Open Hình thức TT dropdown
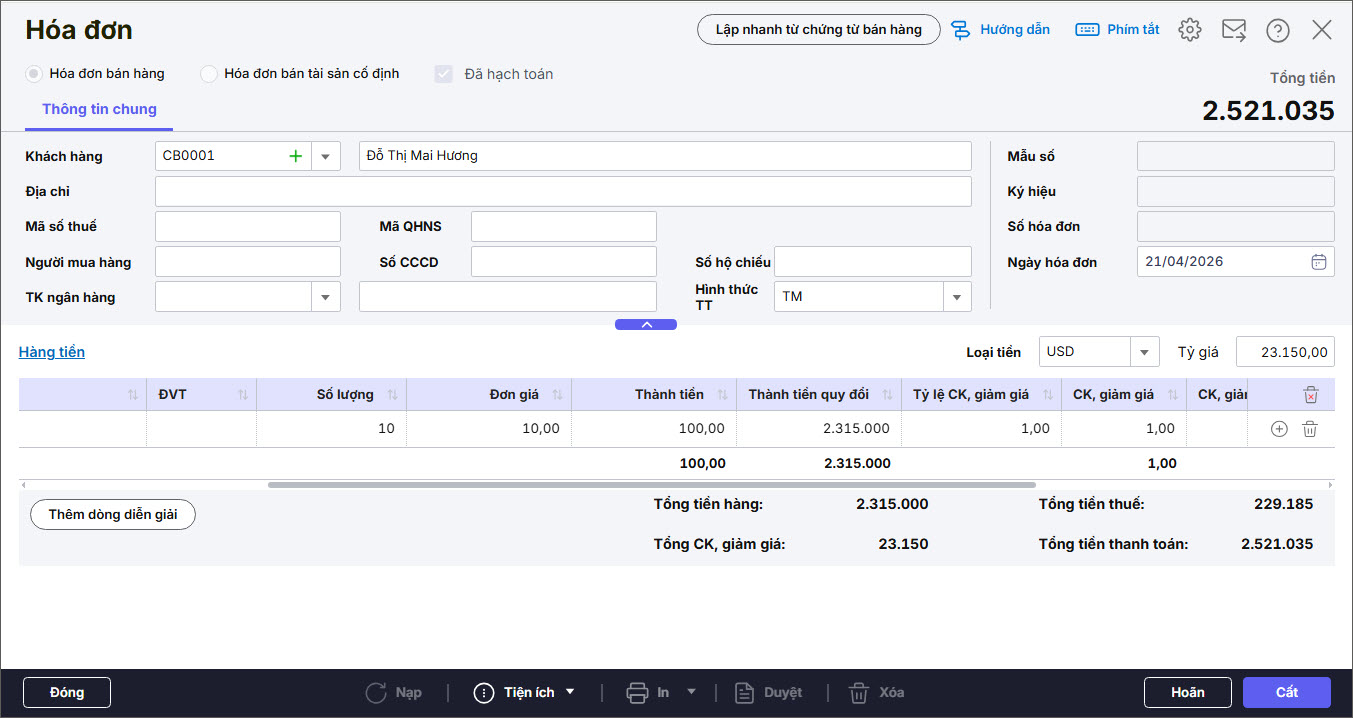1353x718 pixels. [956, 297]
